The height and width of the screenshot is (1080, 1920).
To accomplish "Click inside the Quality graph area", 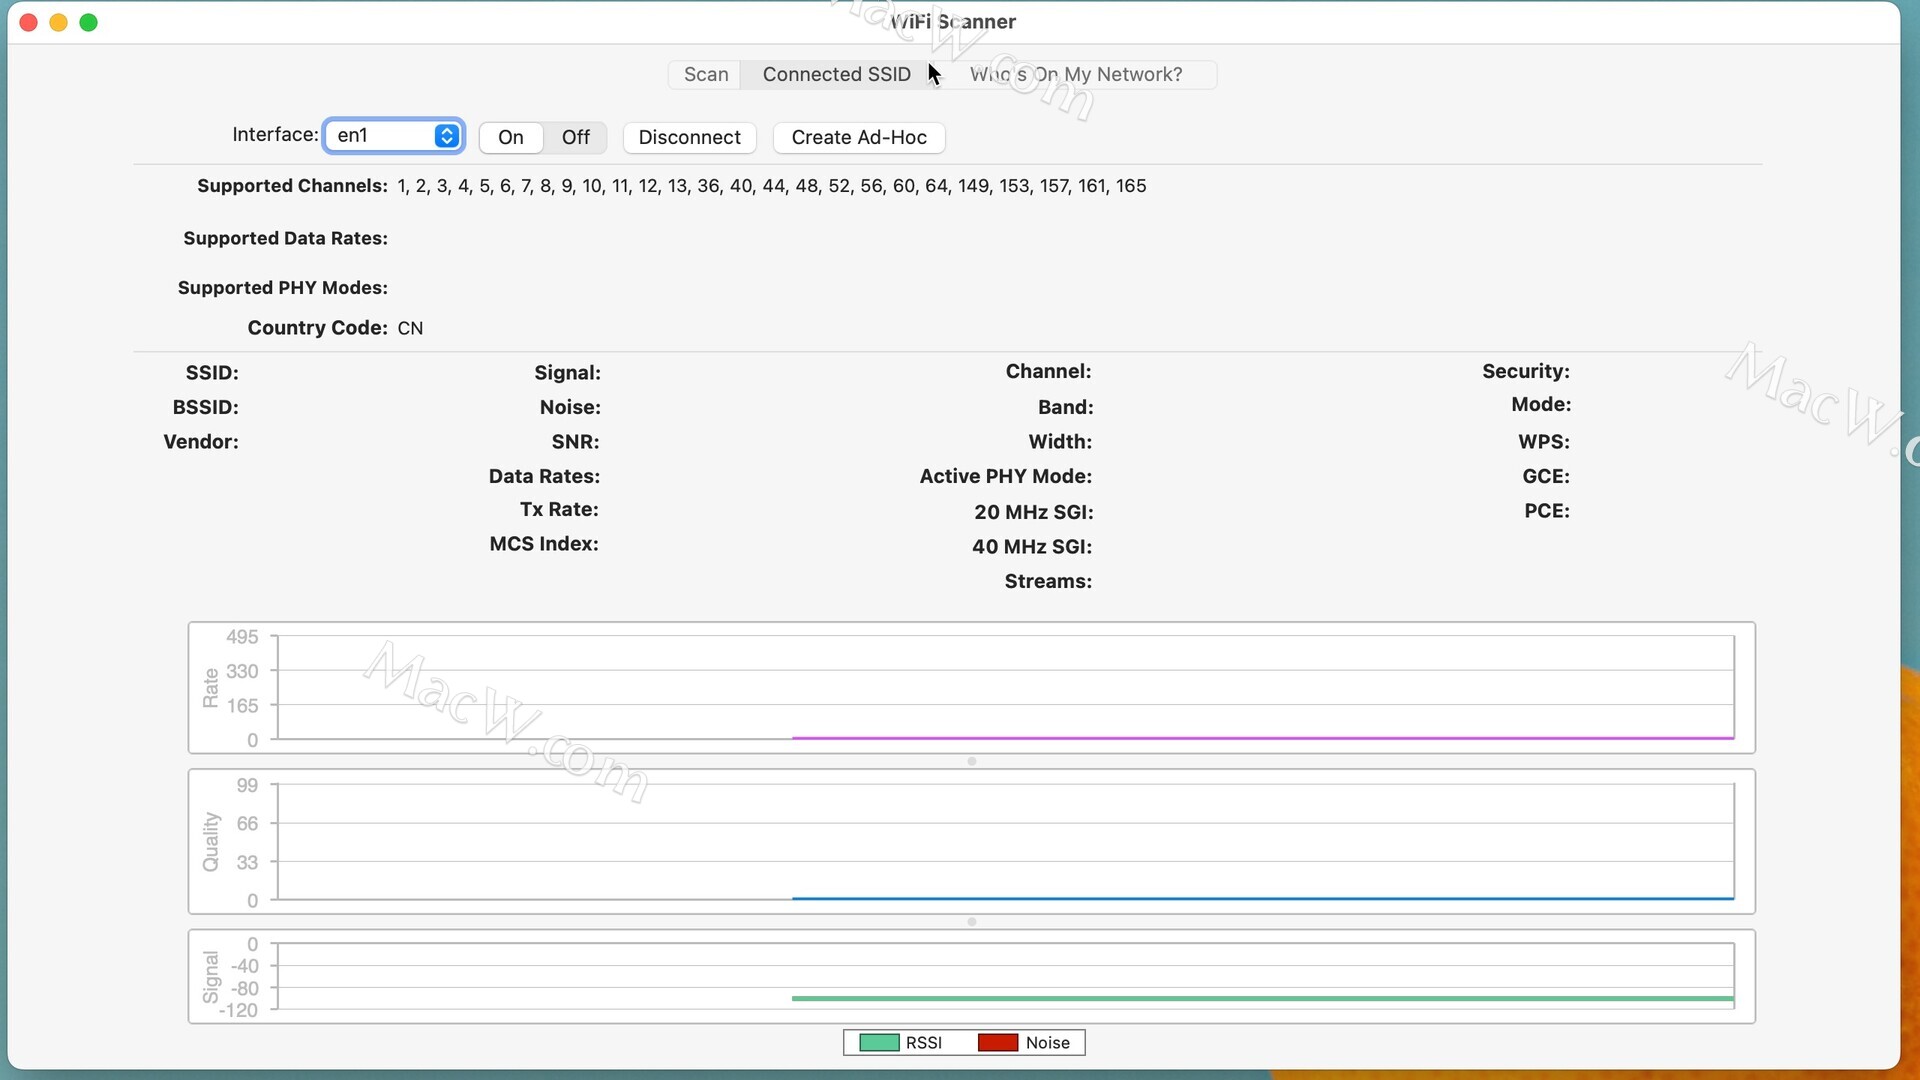I will point(1005,840).
